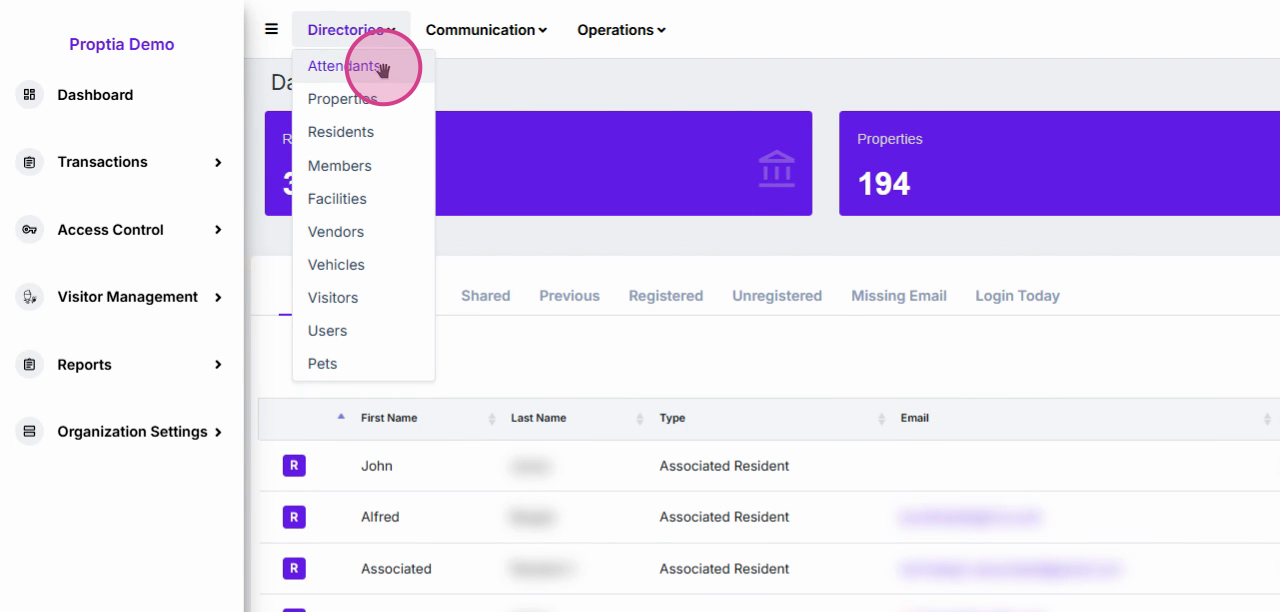Expand the Reports sidebar section
This screenshot has width=1280, height=612.
[x=218, y=365]
